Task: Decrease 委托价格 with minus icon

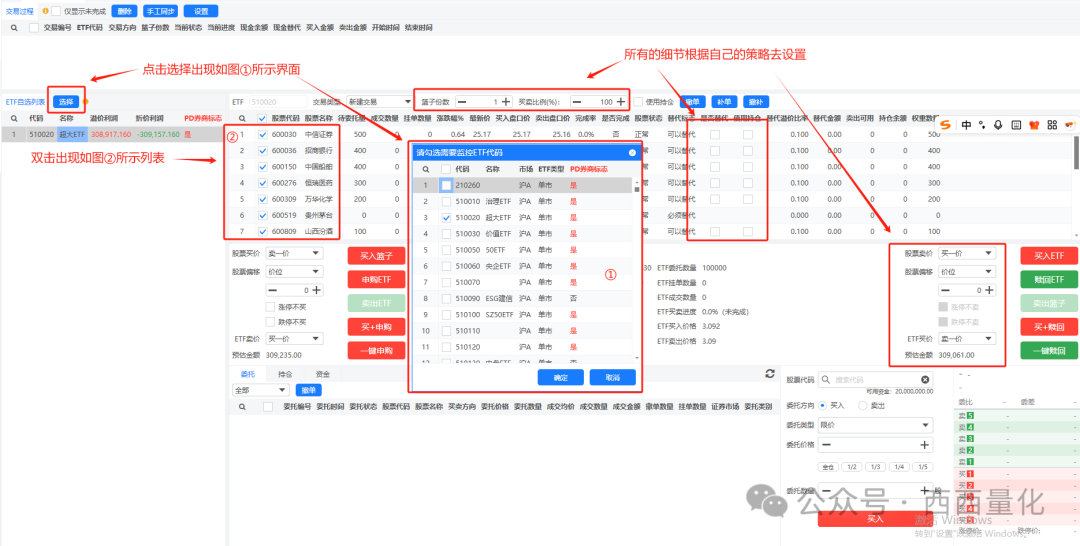Action: tap(826, 445)
